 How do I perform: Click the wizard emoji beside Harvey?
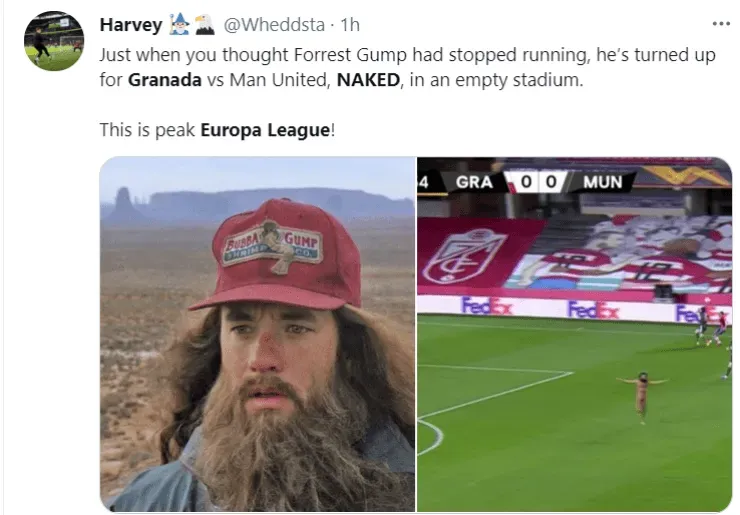click(179, 25)
